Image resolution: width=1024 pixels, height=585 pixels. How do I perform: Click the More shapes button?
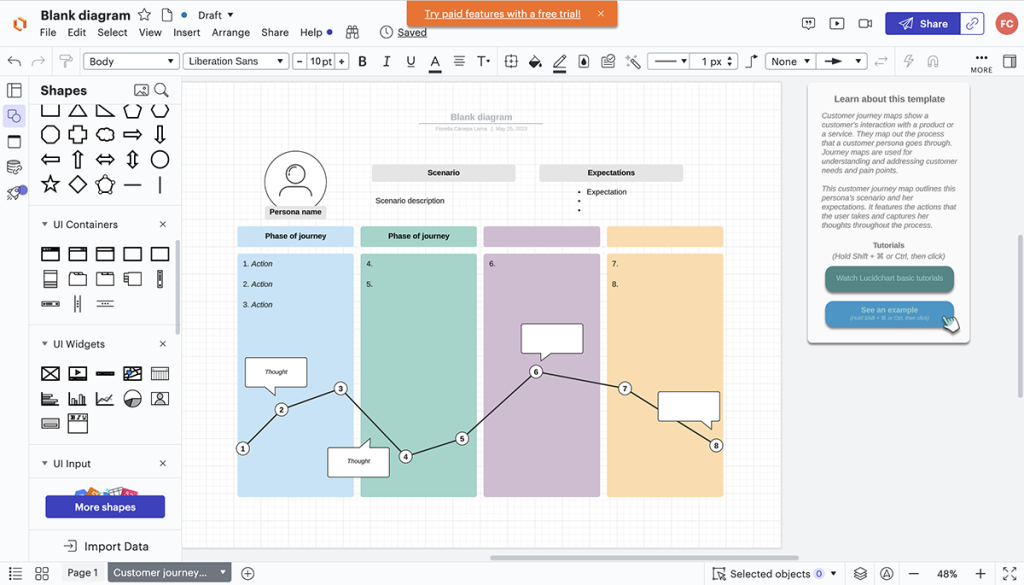point(104,507)
